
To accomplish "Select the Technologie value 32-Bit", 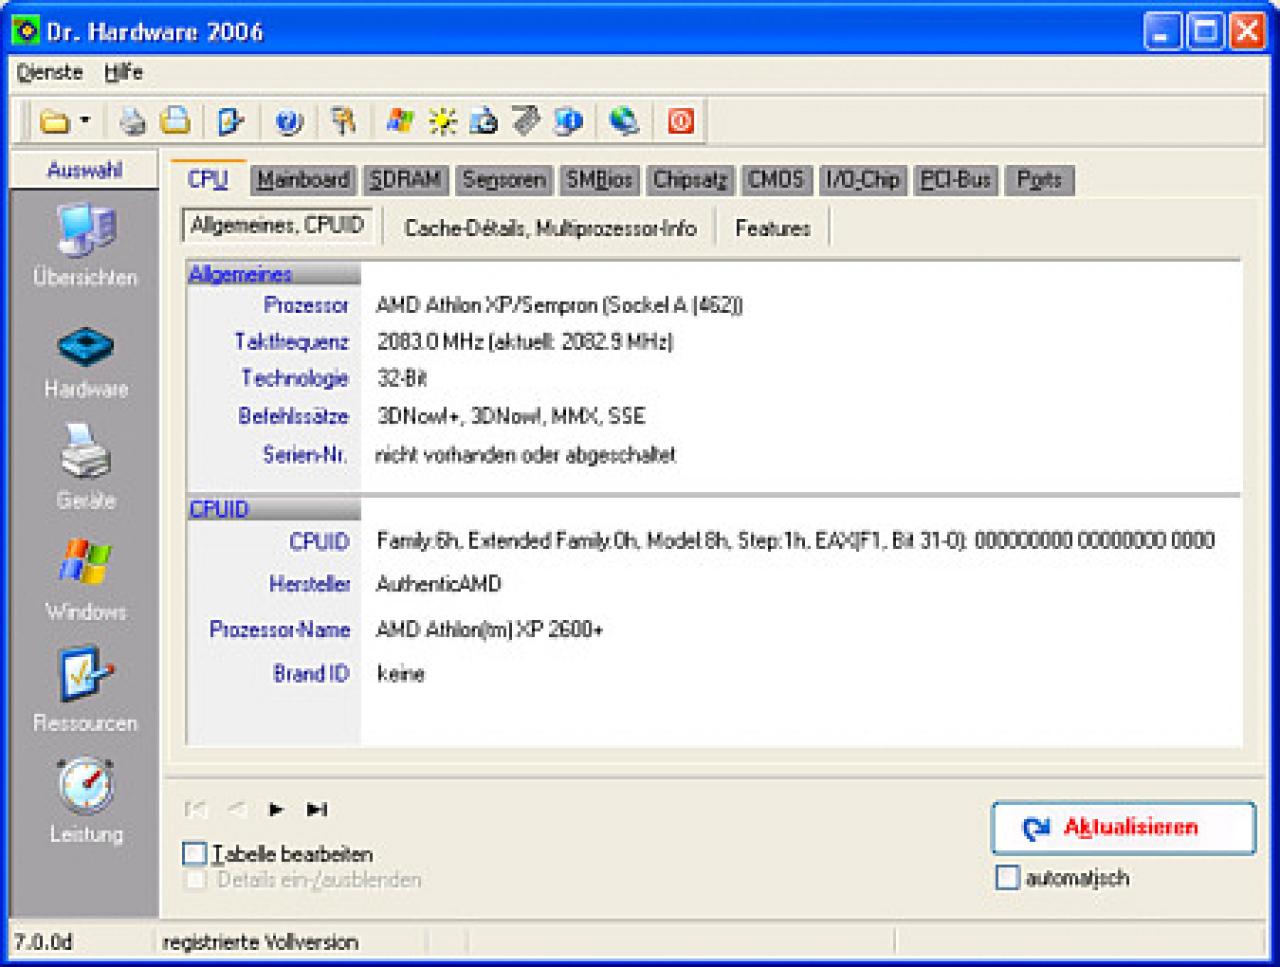I will tap(402, 379).
